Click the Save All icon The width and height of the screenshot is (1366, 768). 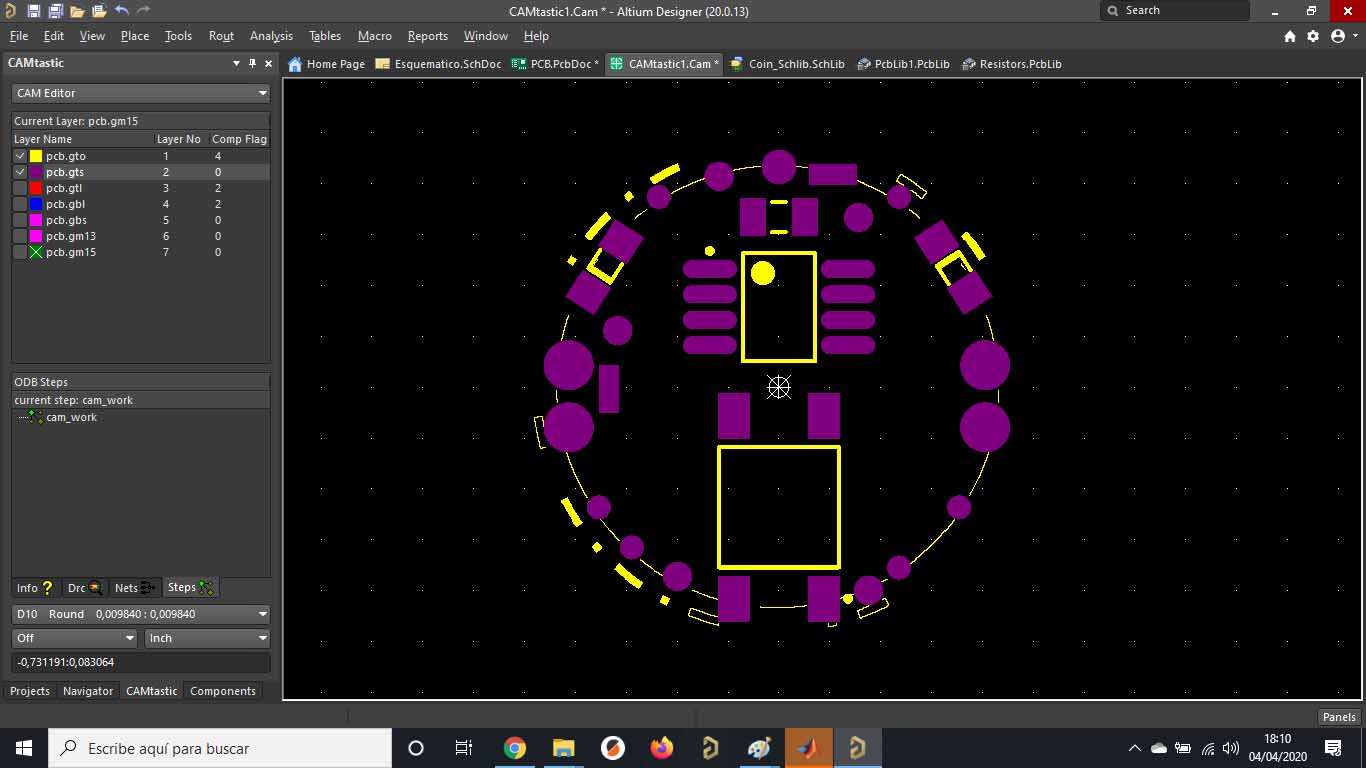point(55,11)
